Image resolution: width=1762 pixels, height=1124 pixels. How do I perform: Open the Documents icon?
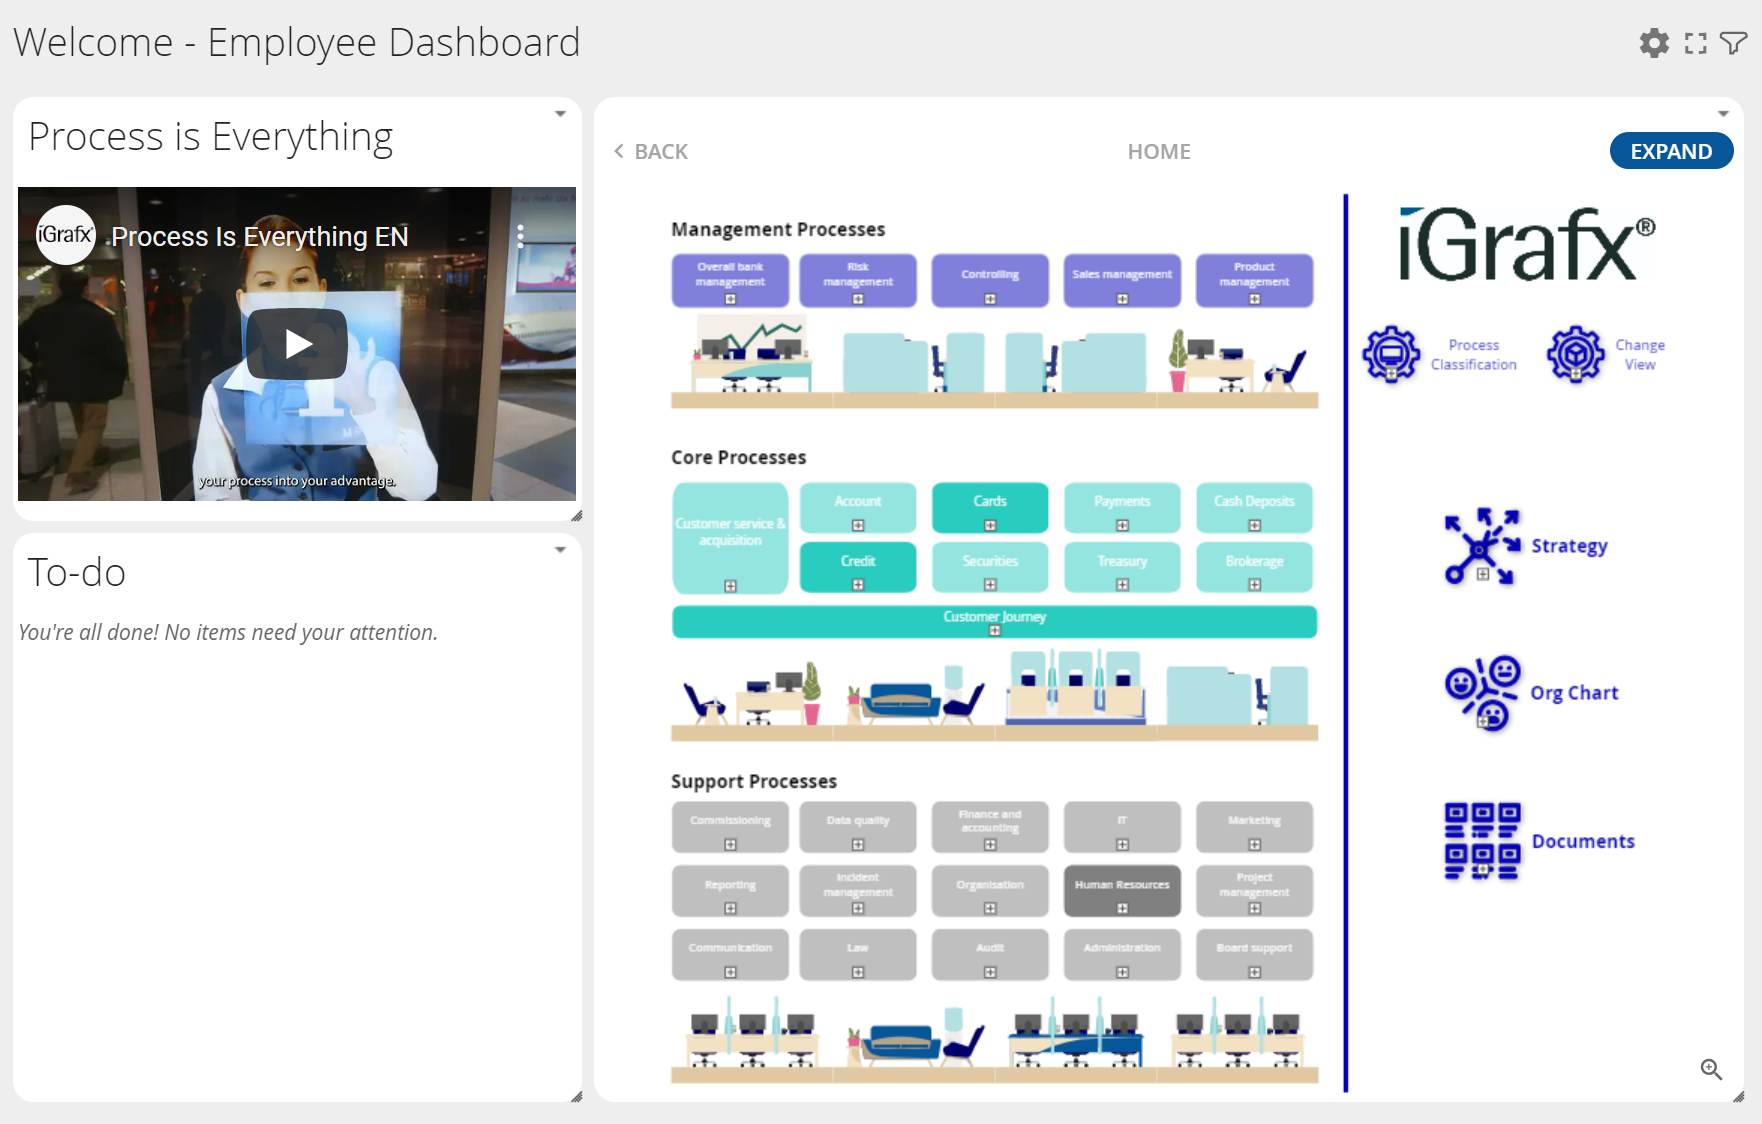click(x=1482, y=841)
